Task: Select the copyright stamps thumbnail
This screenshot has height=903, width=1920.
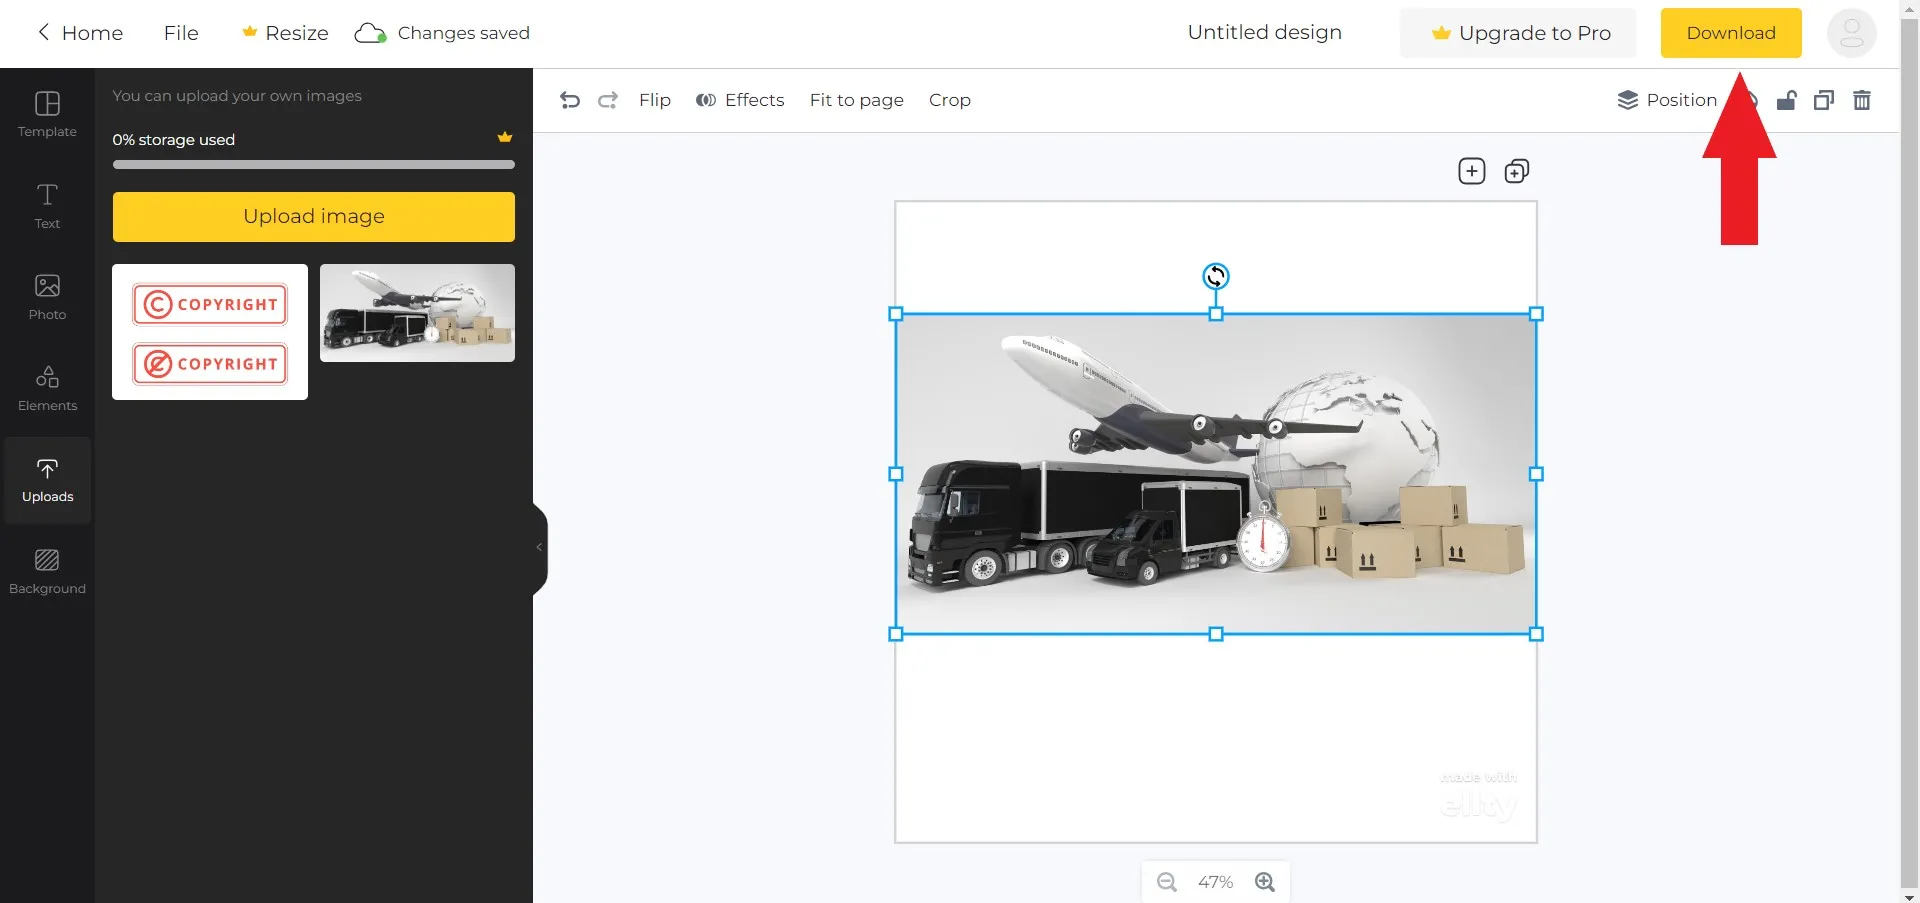Action: click(210, 332)
